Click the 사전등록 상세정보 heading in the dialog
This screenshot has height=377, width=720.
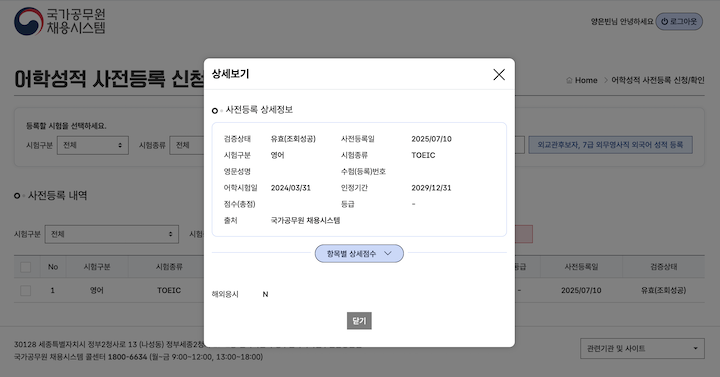(x=259, y=110)
